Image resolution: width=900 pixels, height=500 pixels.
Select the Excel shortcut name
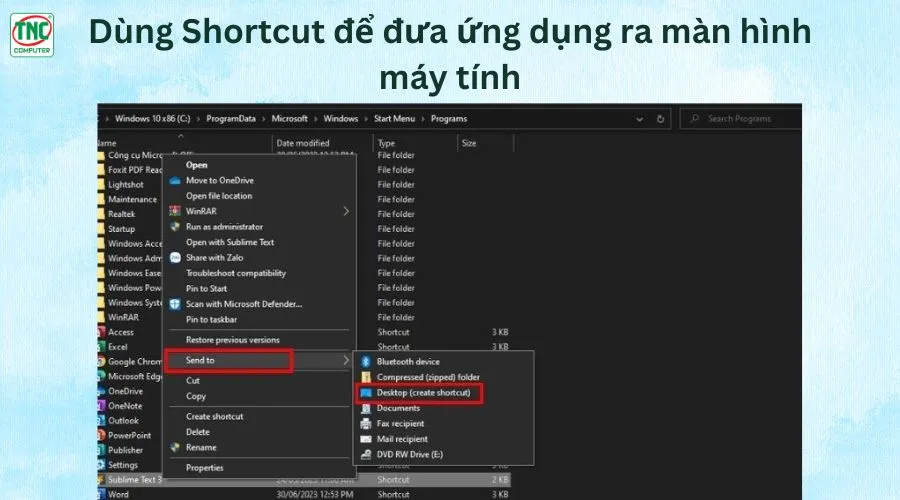[x=118, y=347]
